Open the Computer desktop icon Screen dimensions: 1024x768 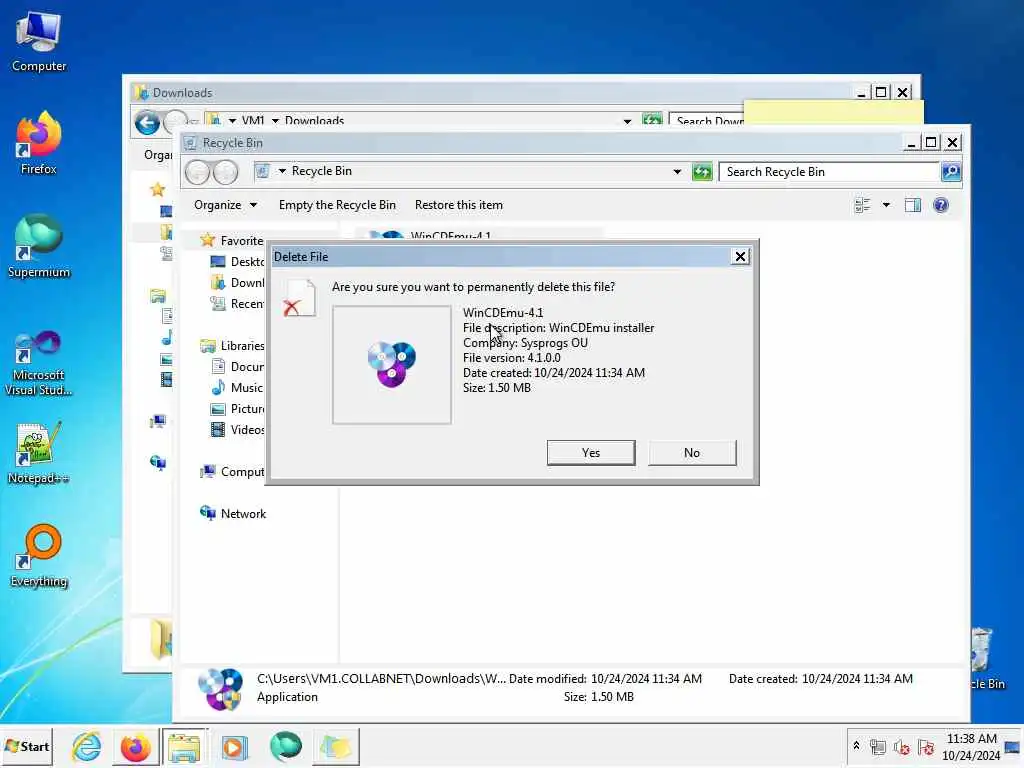click(39, 42)
